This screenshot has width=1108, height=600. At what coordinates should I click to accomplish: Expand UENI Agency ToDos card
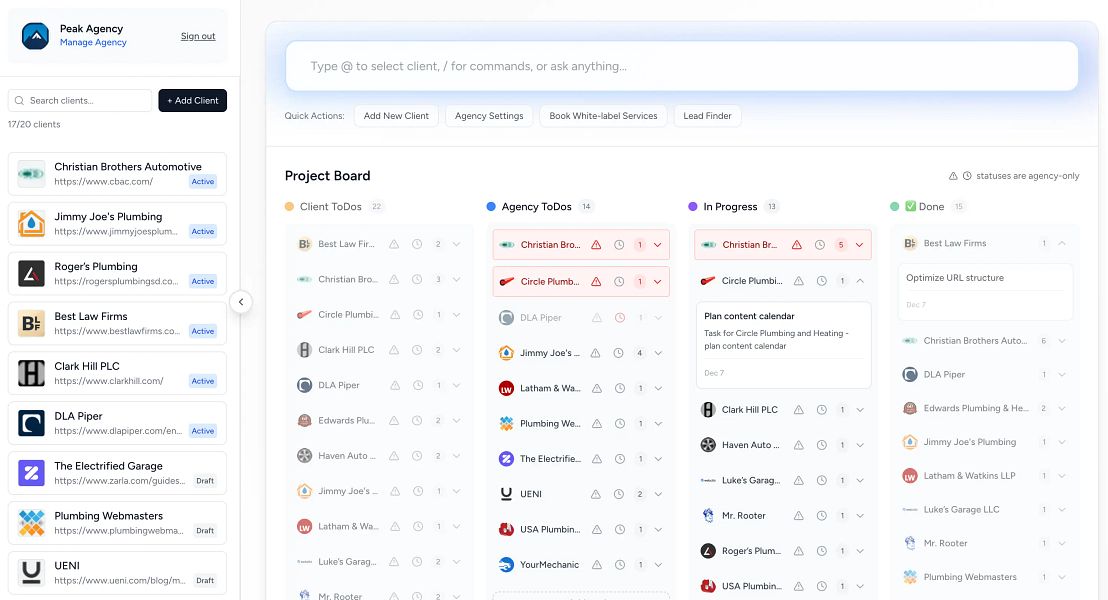pos(658,494)
